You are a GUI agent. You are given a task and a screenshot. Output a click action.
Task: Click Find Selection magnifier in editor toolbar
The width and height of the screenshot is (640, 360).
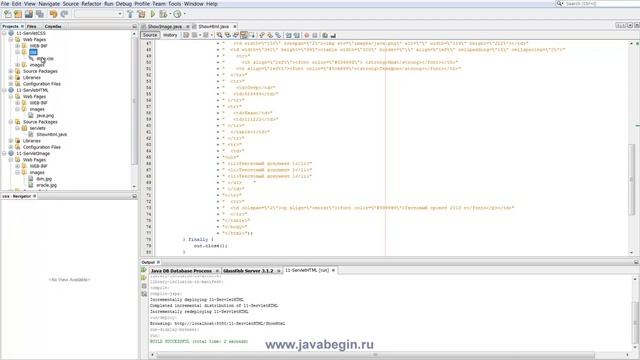pyautogui.click(x=220, y=35)
